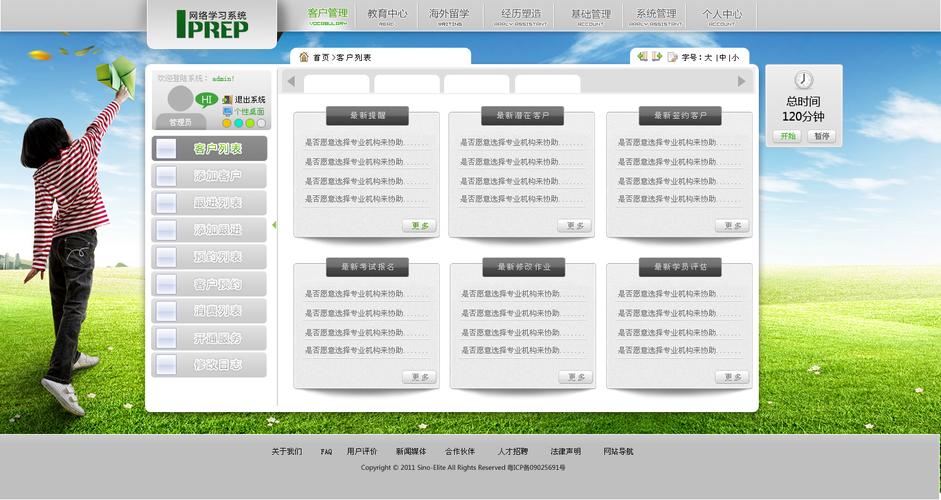The image size is (941, 500).
Task: Select 预约列表 in the sidebar
Action: pos(209,257)
